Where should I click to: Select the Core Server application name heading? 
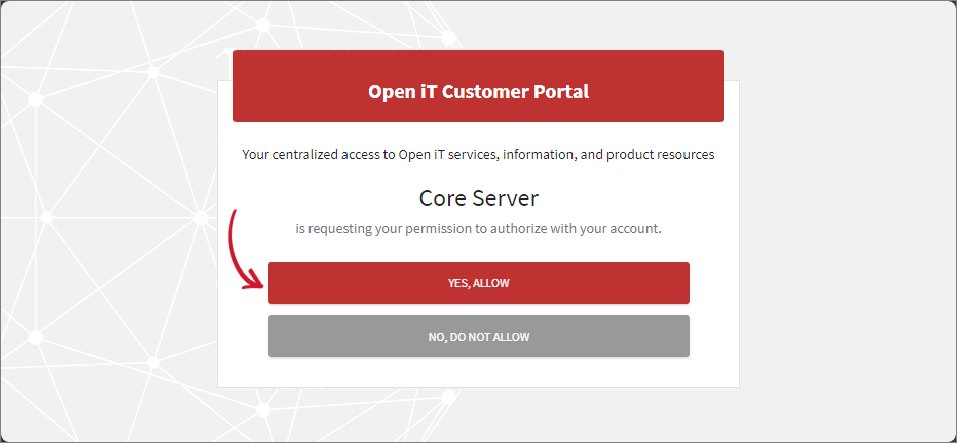[478, 198]
